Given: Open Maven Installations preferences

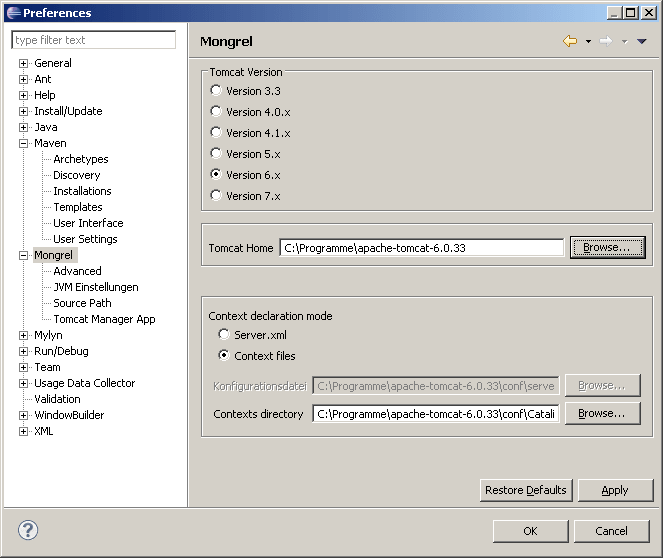Looking at the screenshot, I should (x=82, y=191).
